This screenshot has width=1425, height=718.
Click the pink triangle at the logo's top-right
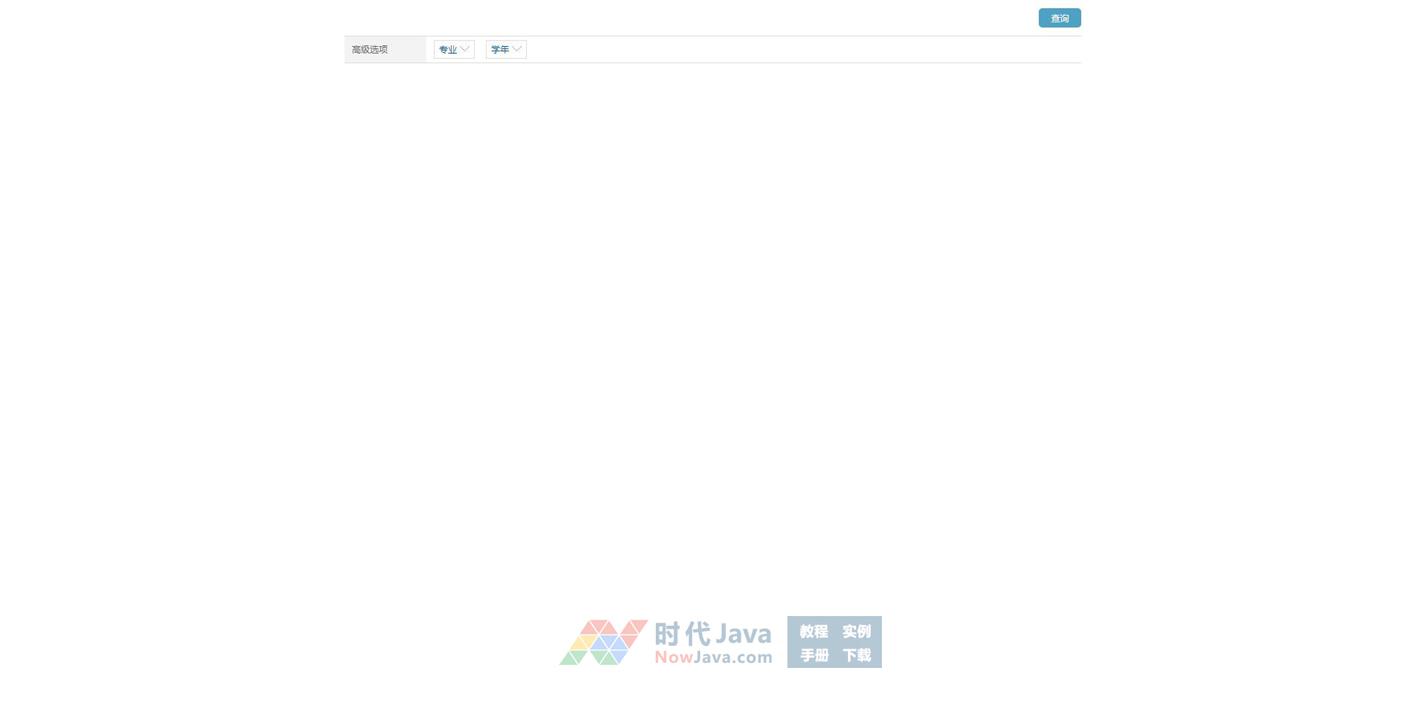pos(636,626)
